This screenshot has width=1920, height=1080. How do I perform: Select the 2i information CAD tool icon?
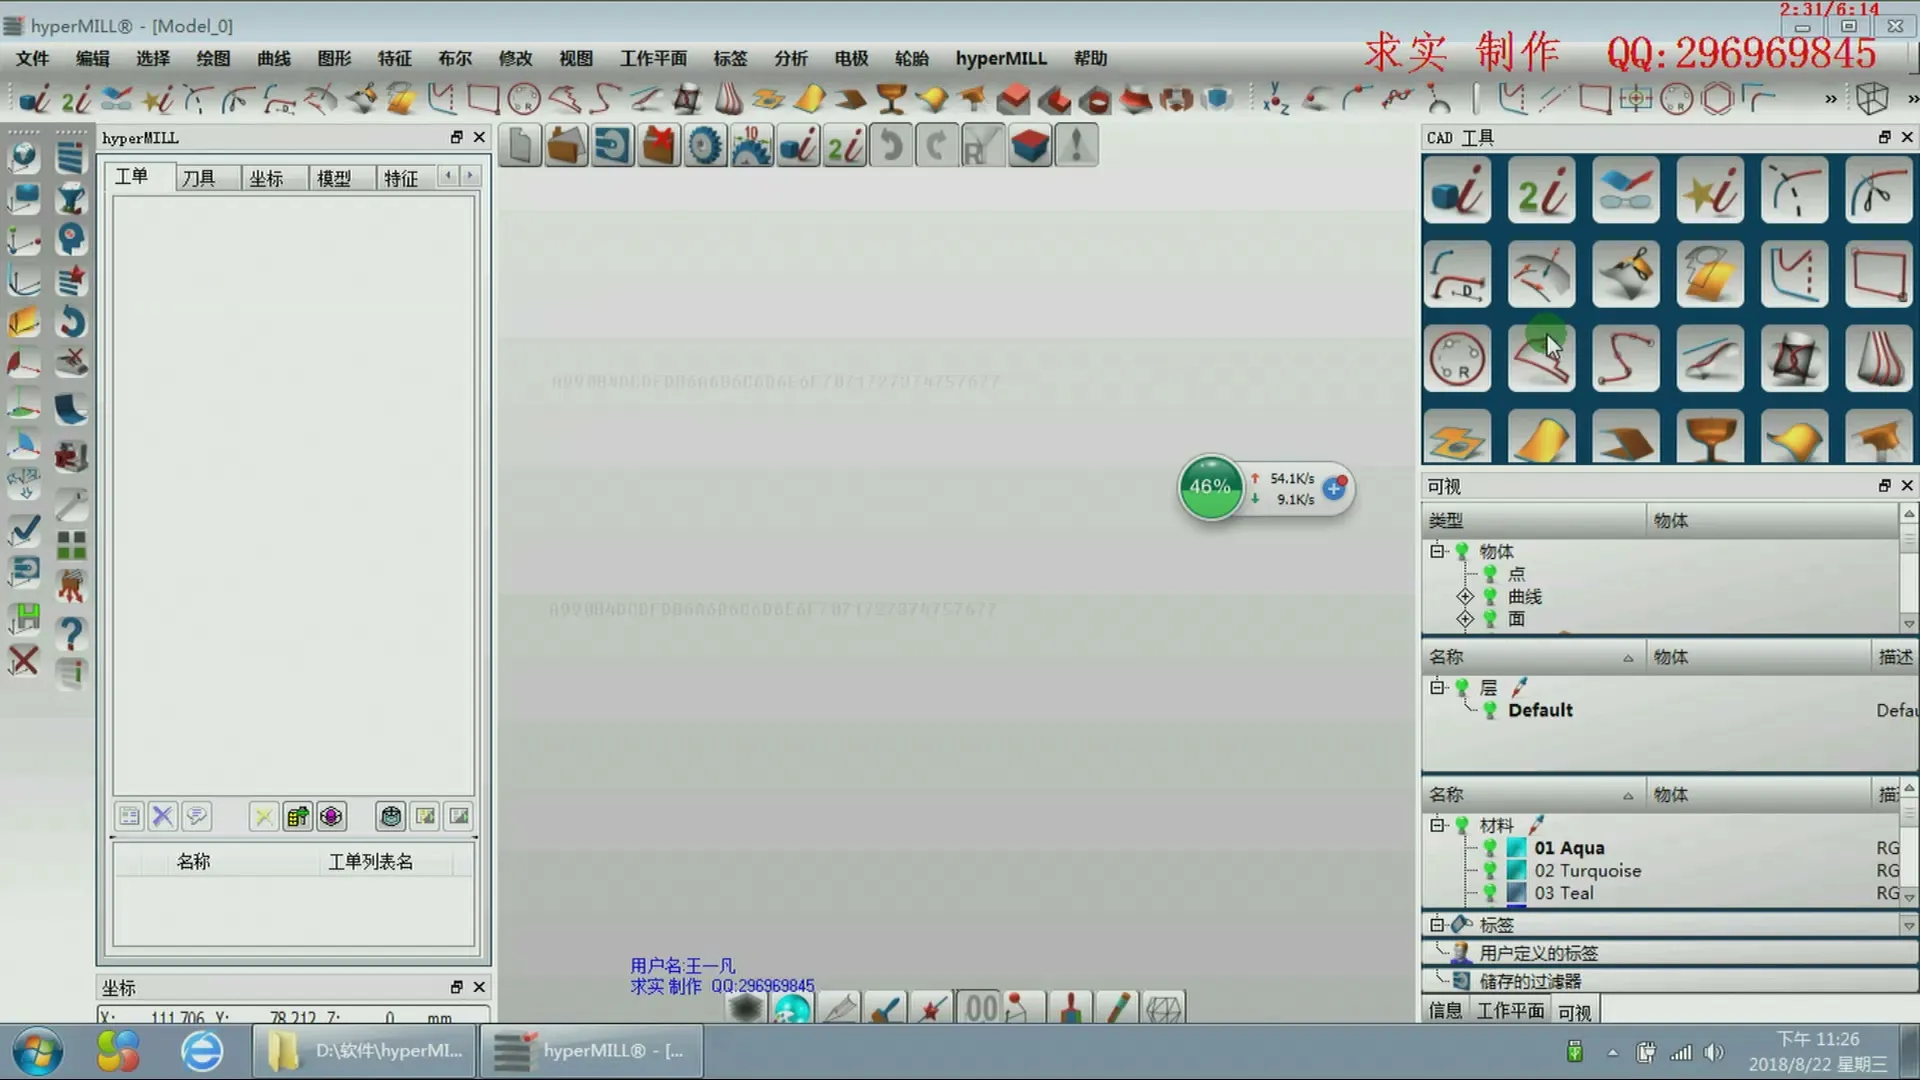coord(1540,190)
